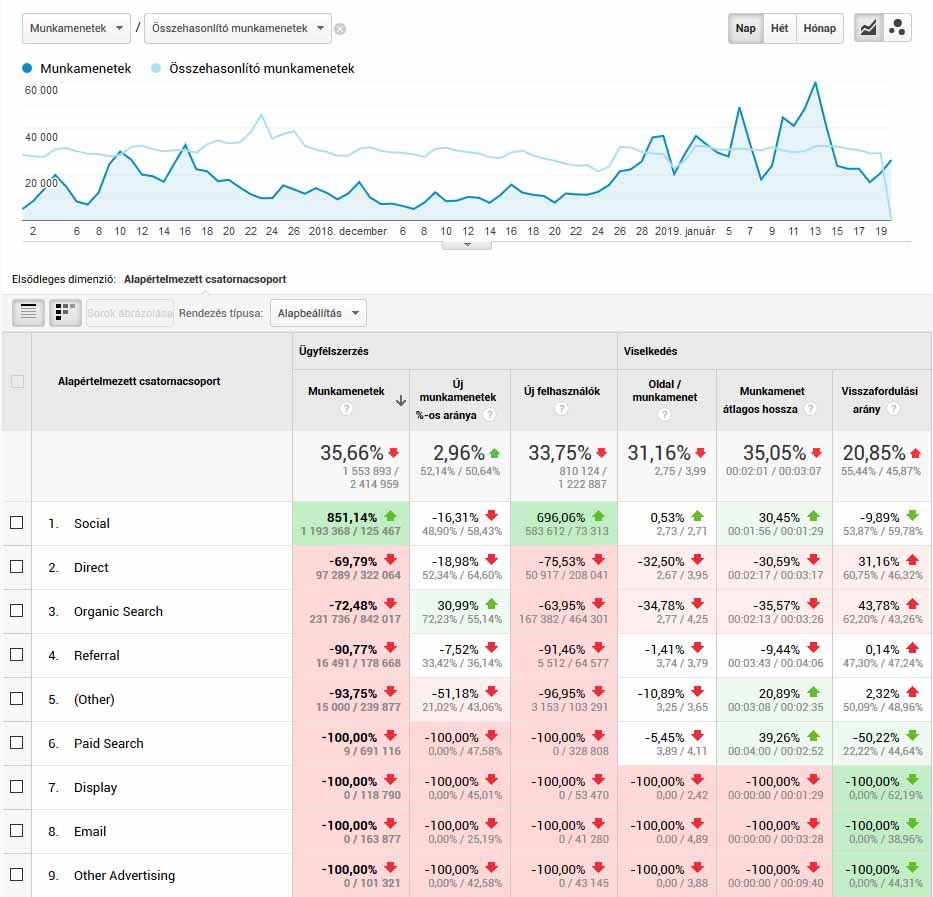Switch to line chart view icon
Viewport: 933px width, 897px height.
(x=868, y=28)
